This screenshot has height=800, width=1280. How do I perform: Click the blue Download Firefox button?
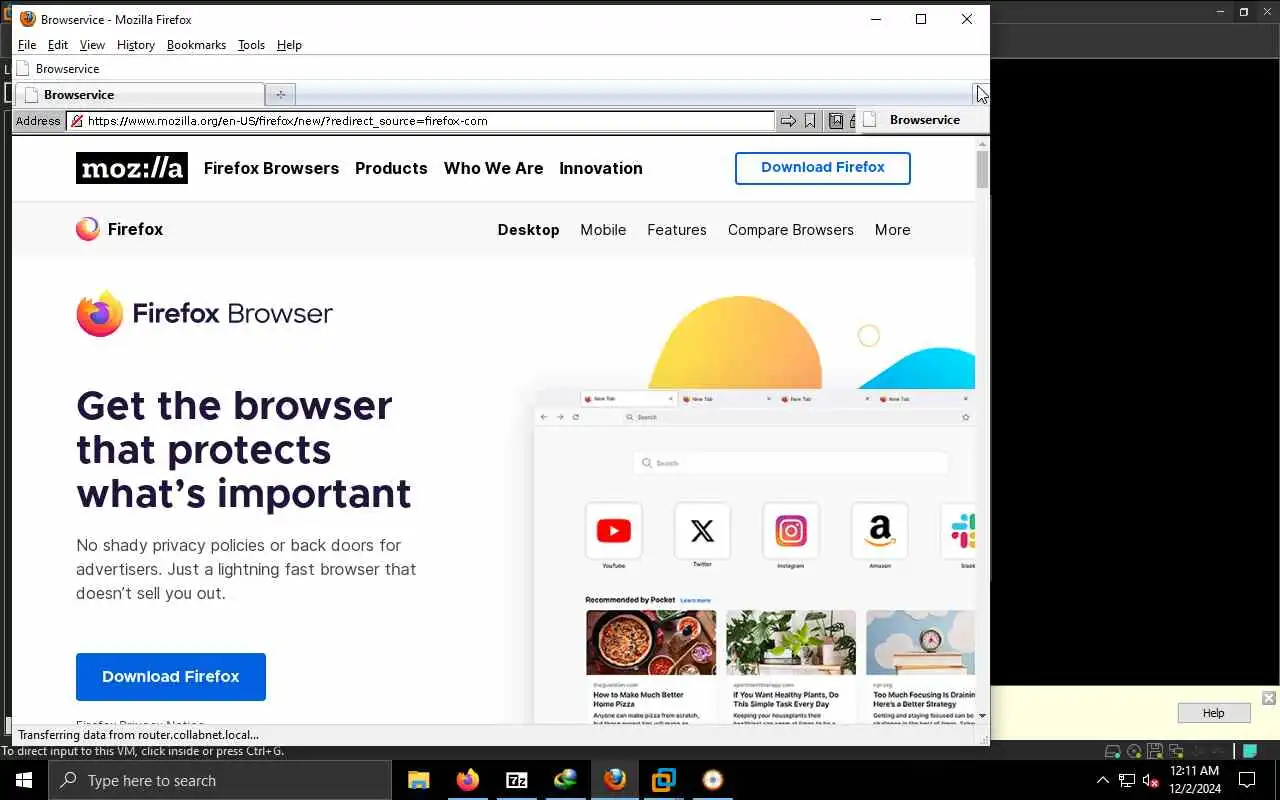[x=171, y=677]
